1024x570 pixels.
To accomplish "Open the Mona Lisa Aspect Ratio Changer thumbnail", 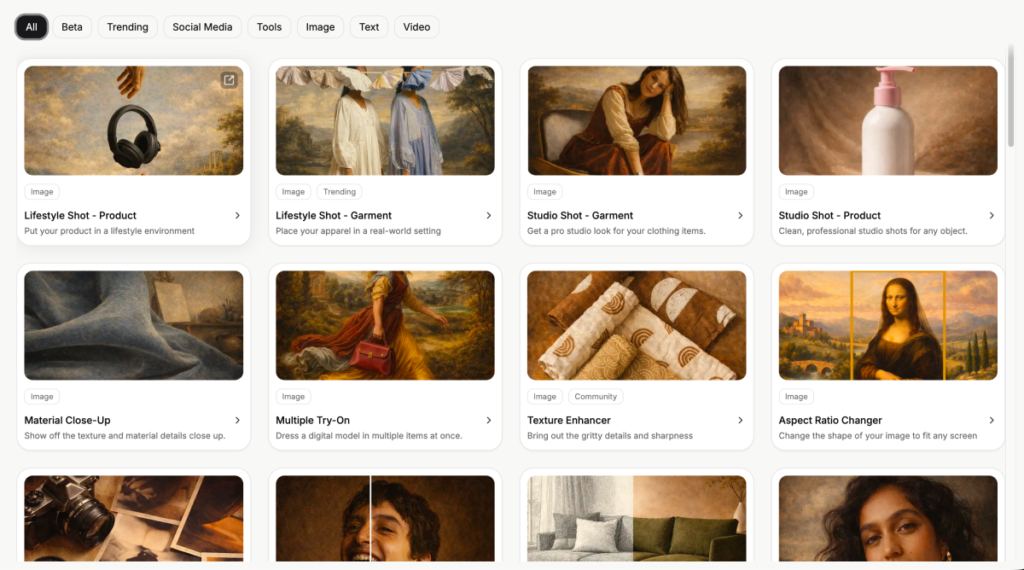I will [888, 325].
